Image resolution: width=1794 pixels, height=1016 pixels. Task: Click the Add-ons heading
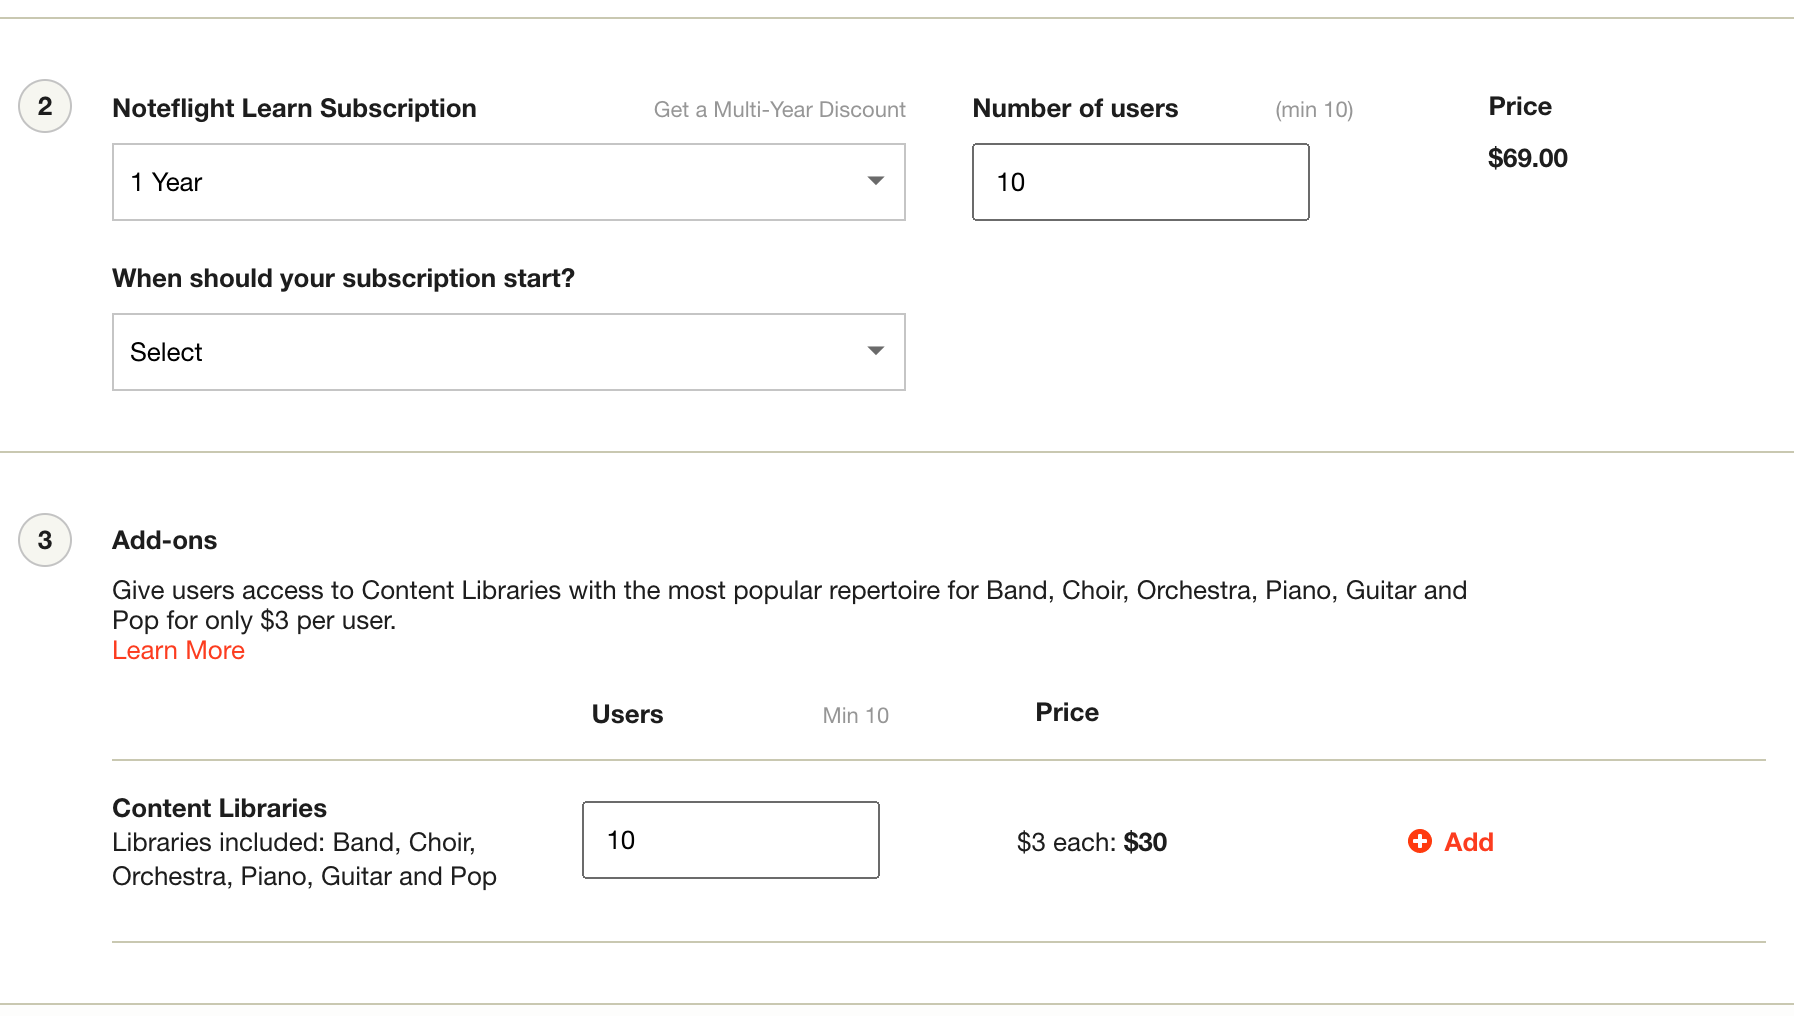164,540
